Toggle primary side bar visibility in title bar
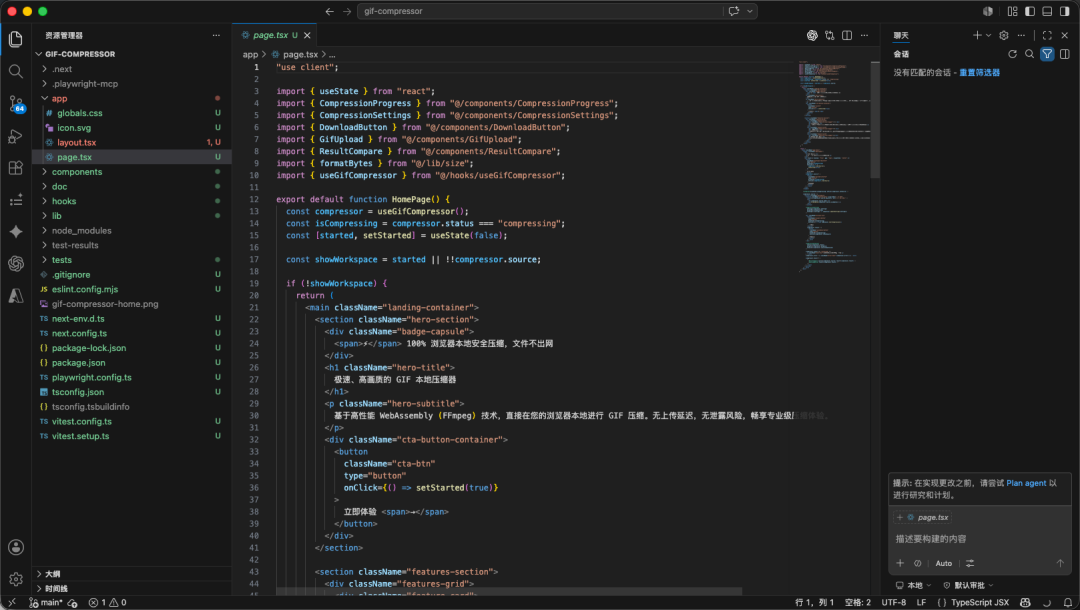 coord(1030,11)
